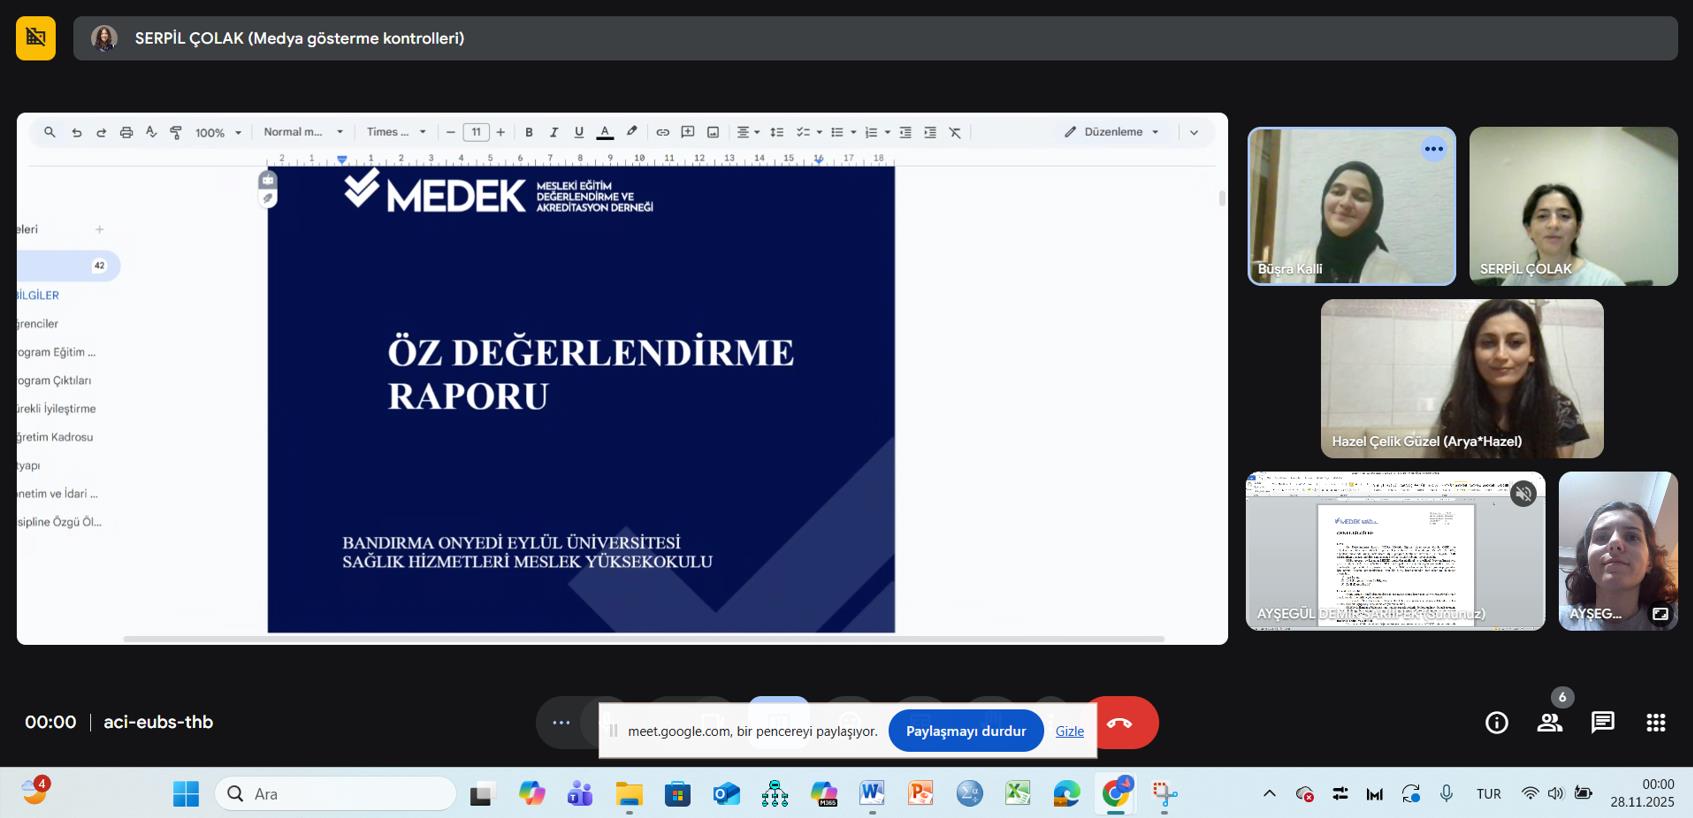The image size is (1693, 818).
Task: Toggle underline formatting in Docs toolbar
Action: click(x=578, y=132)
